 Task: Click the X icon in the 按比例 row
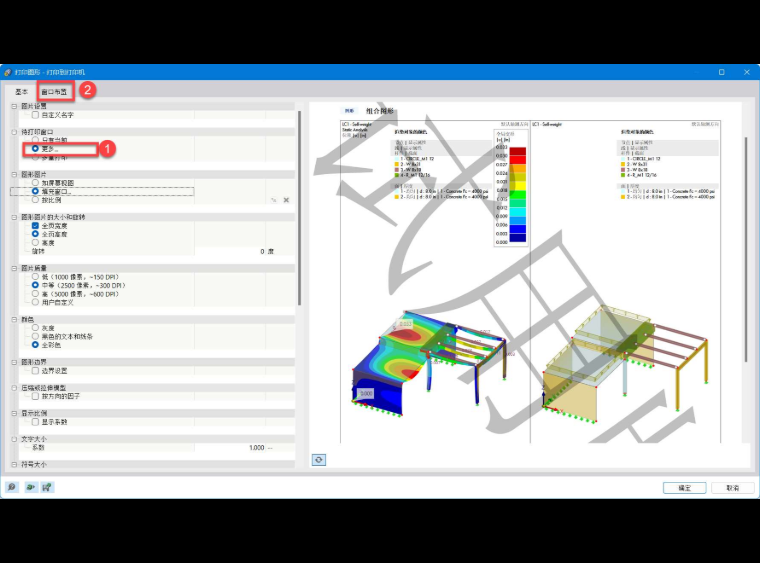(286, 200)
